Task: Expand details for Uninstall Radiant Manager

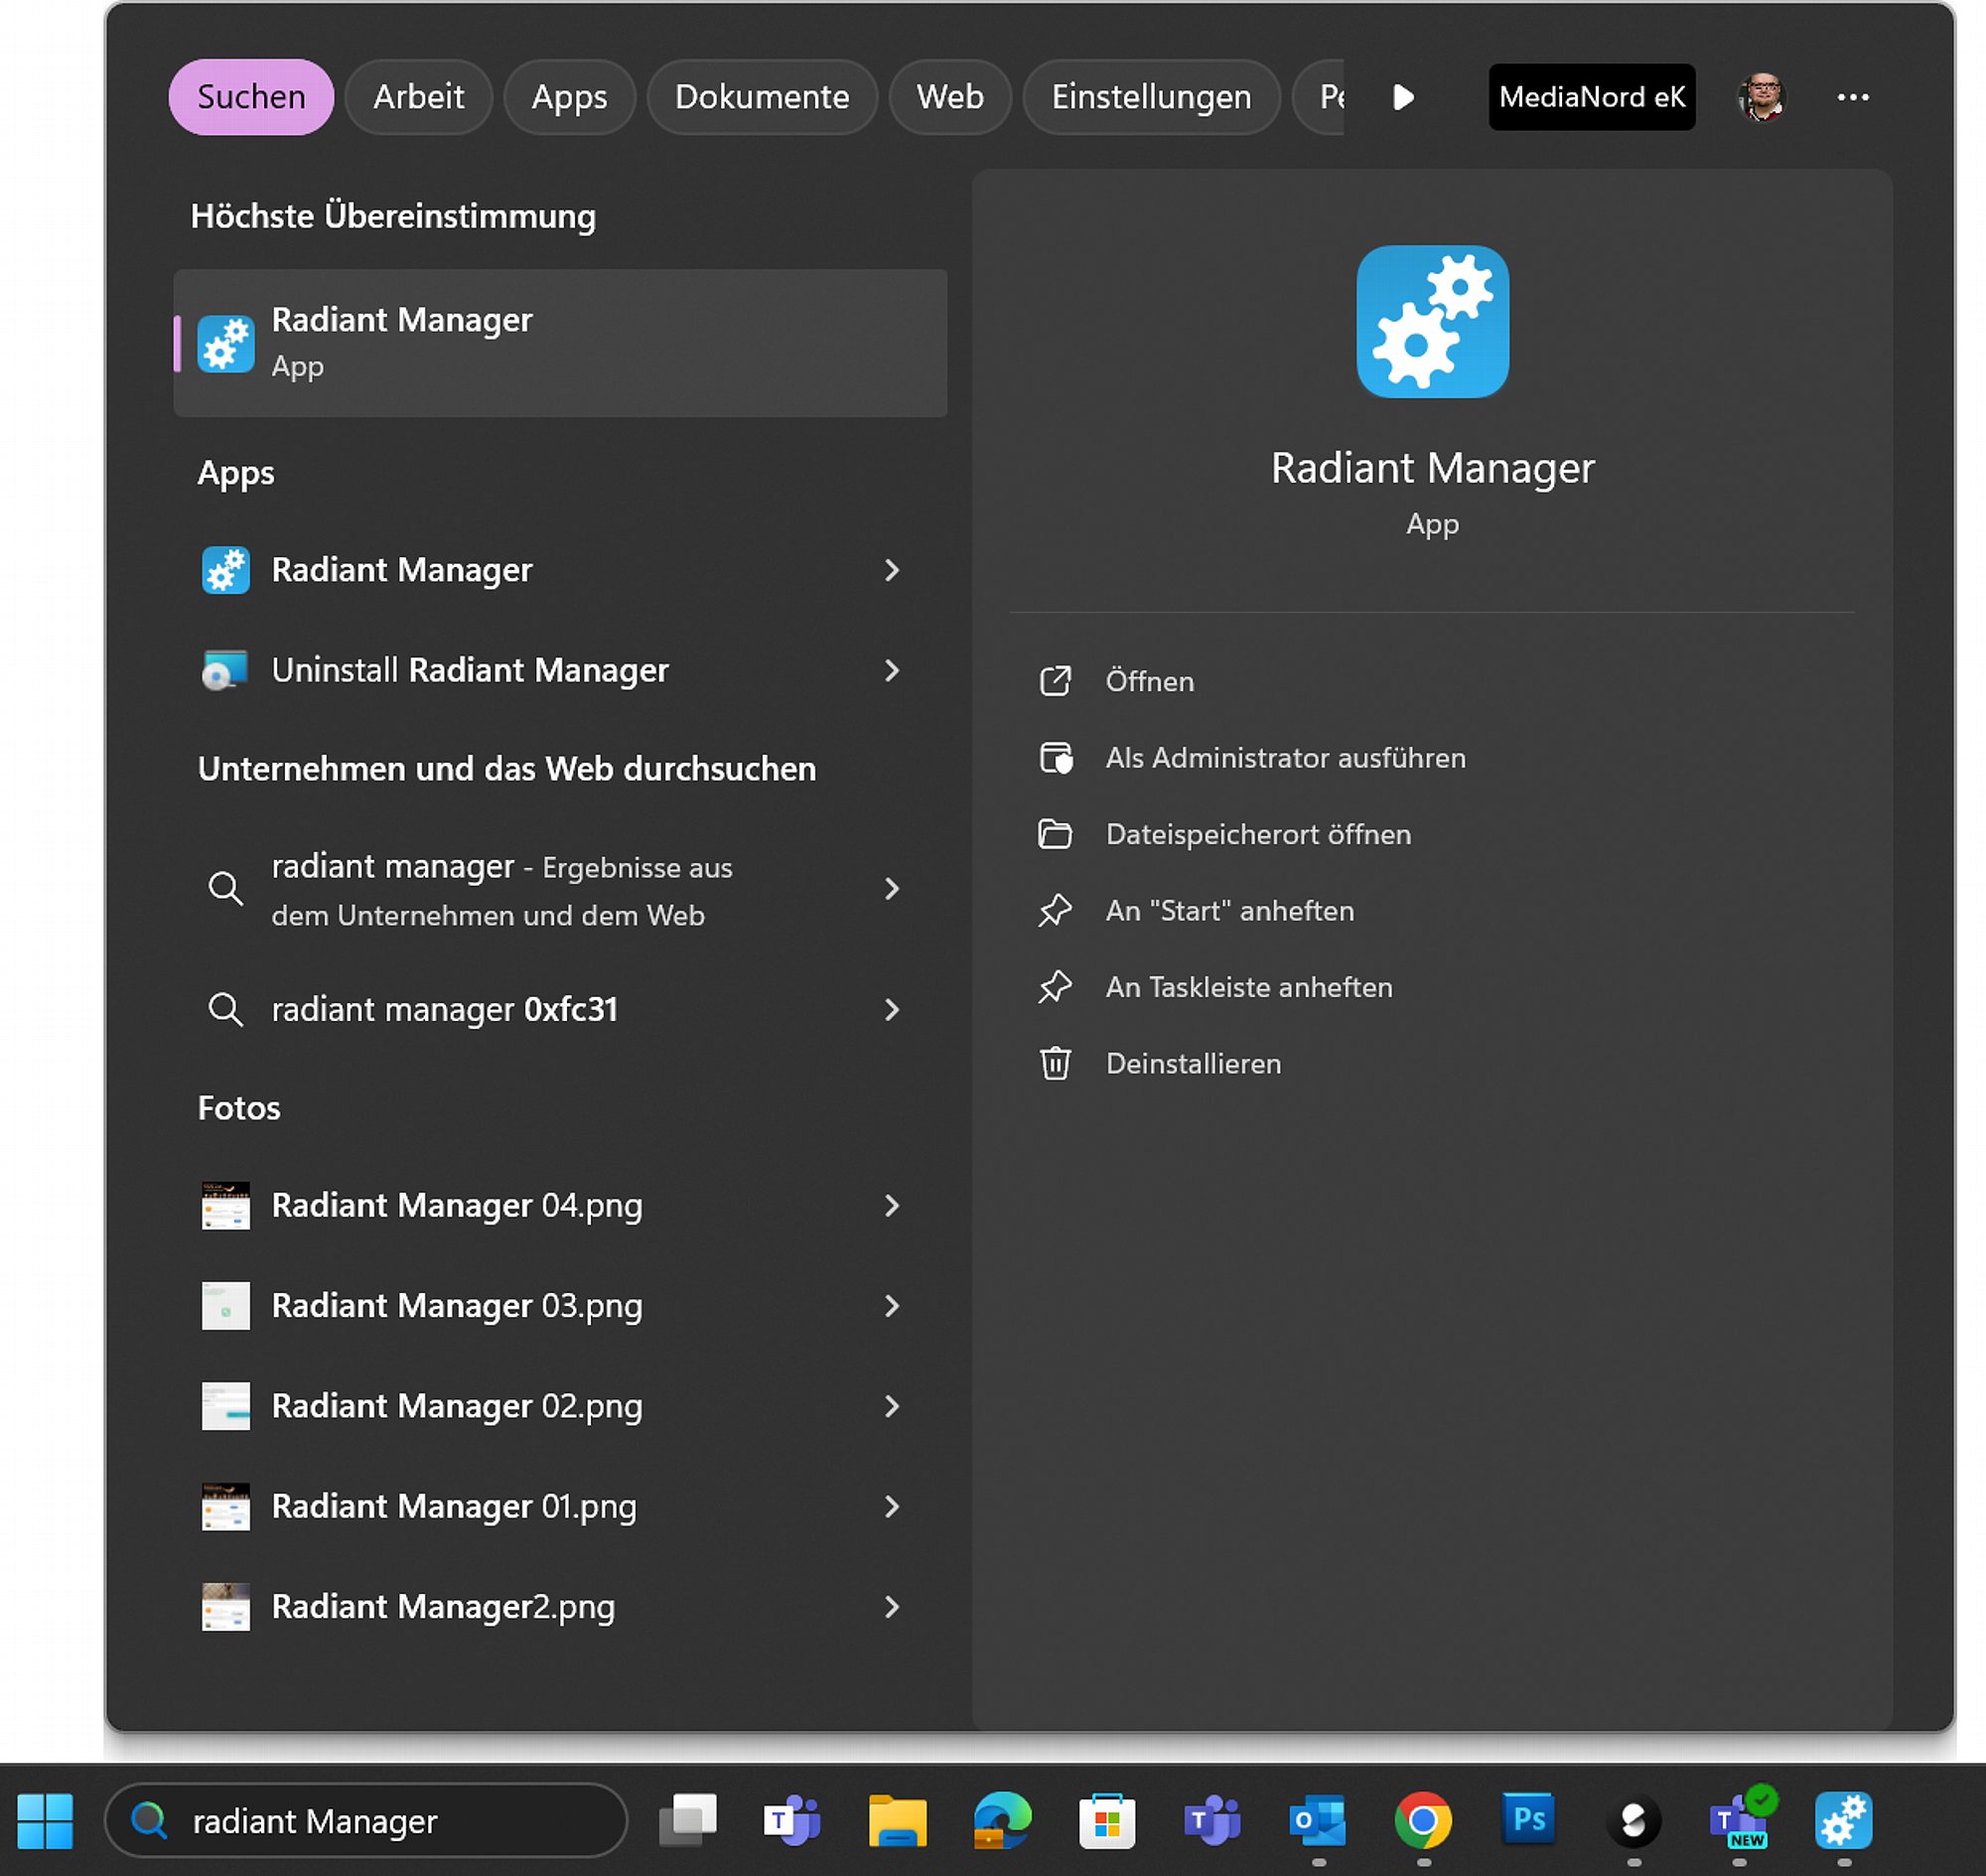Action: (x=892, y=670)
